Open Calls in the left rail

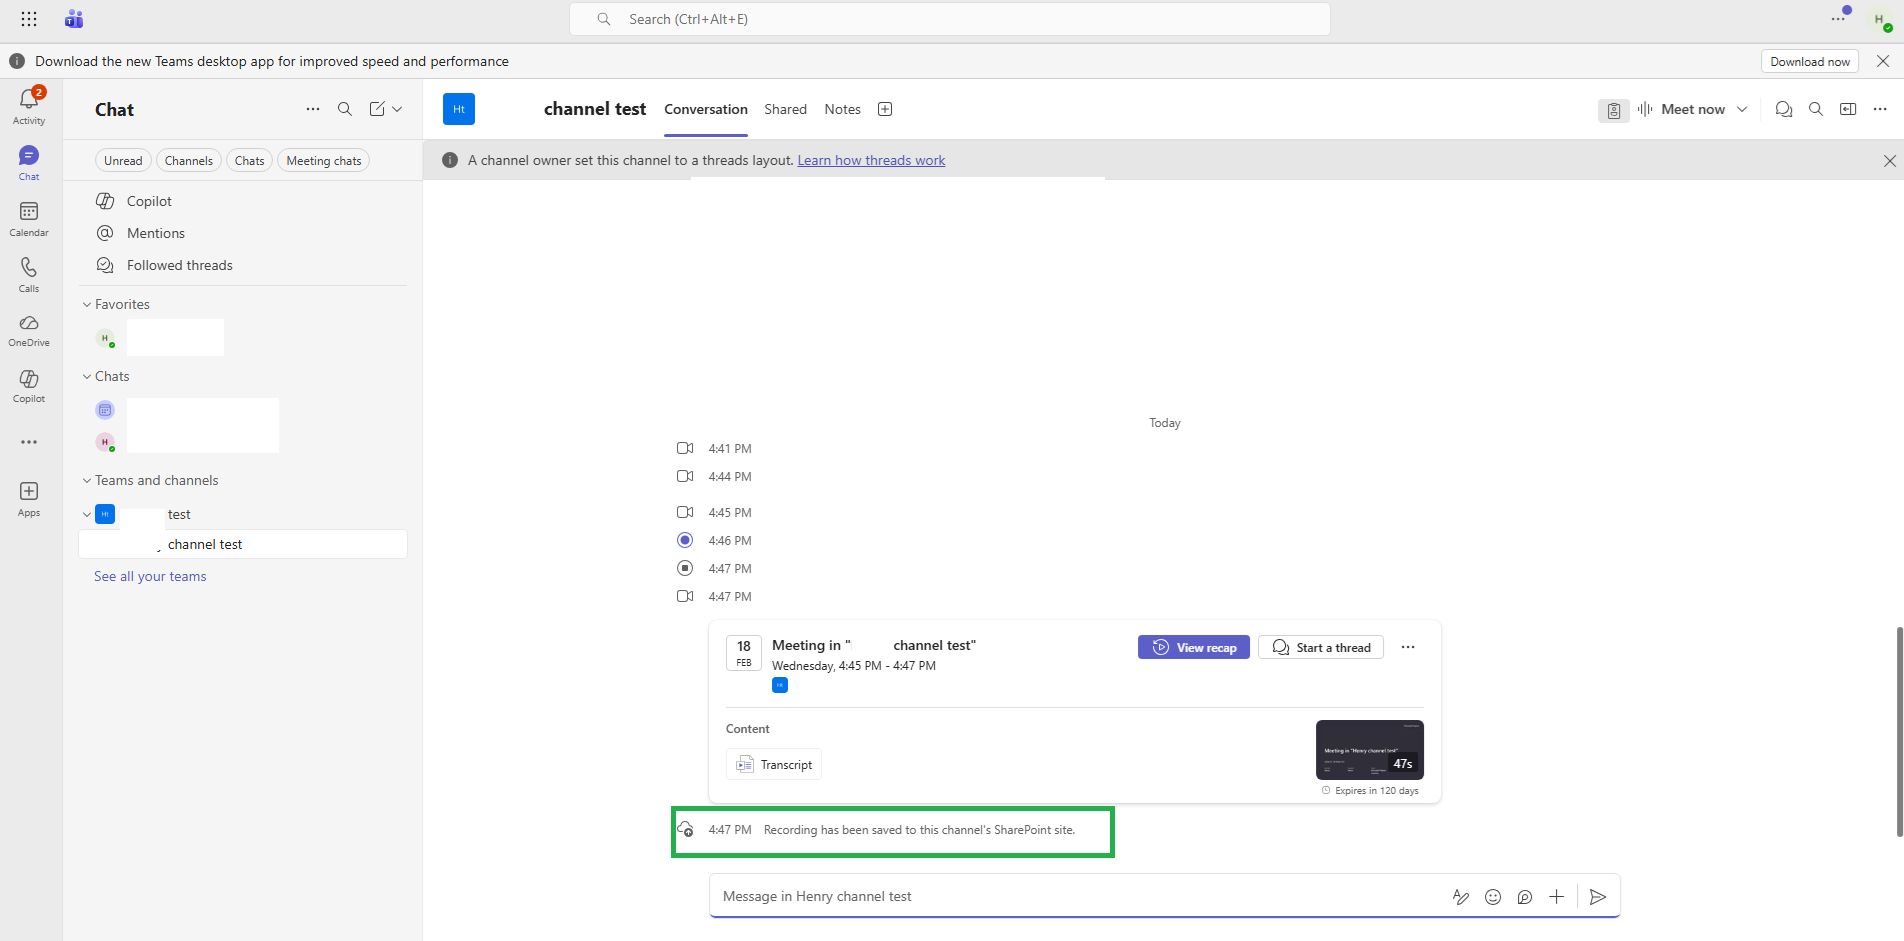[29, 275]
